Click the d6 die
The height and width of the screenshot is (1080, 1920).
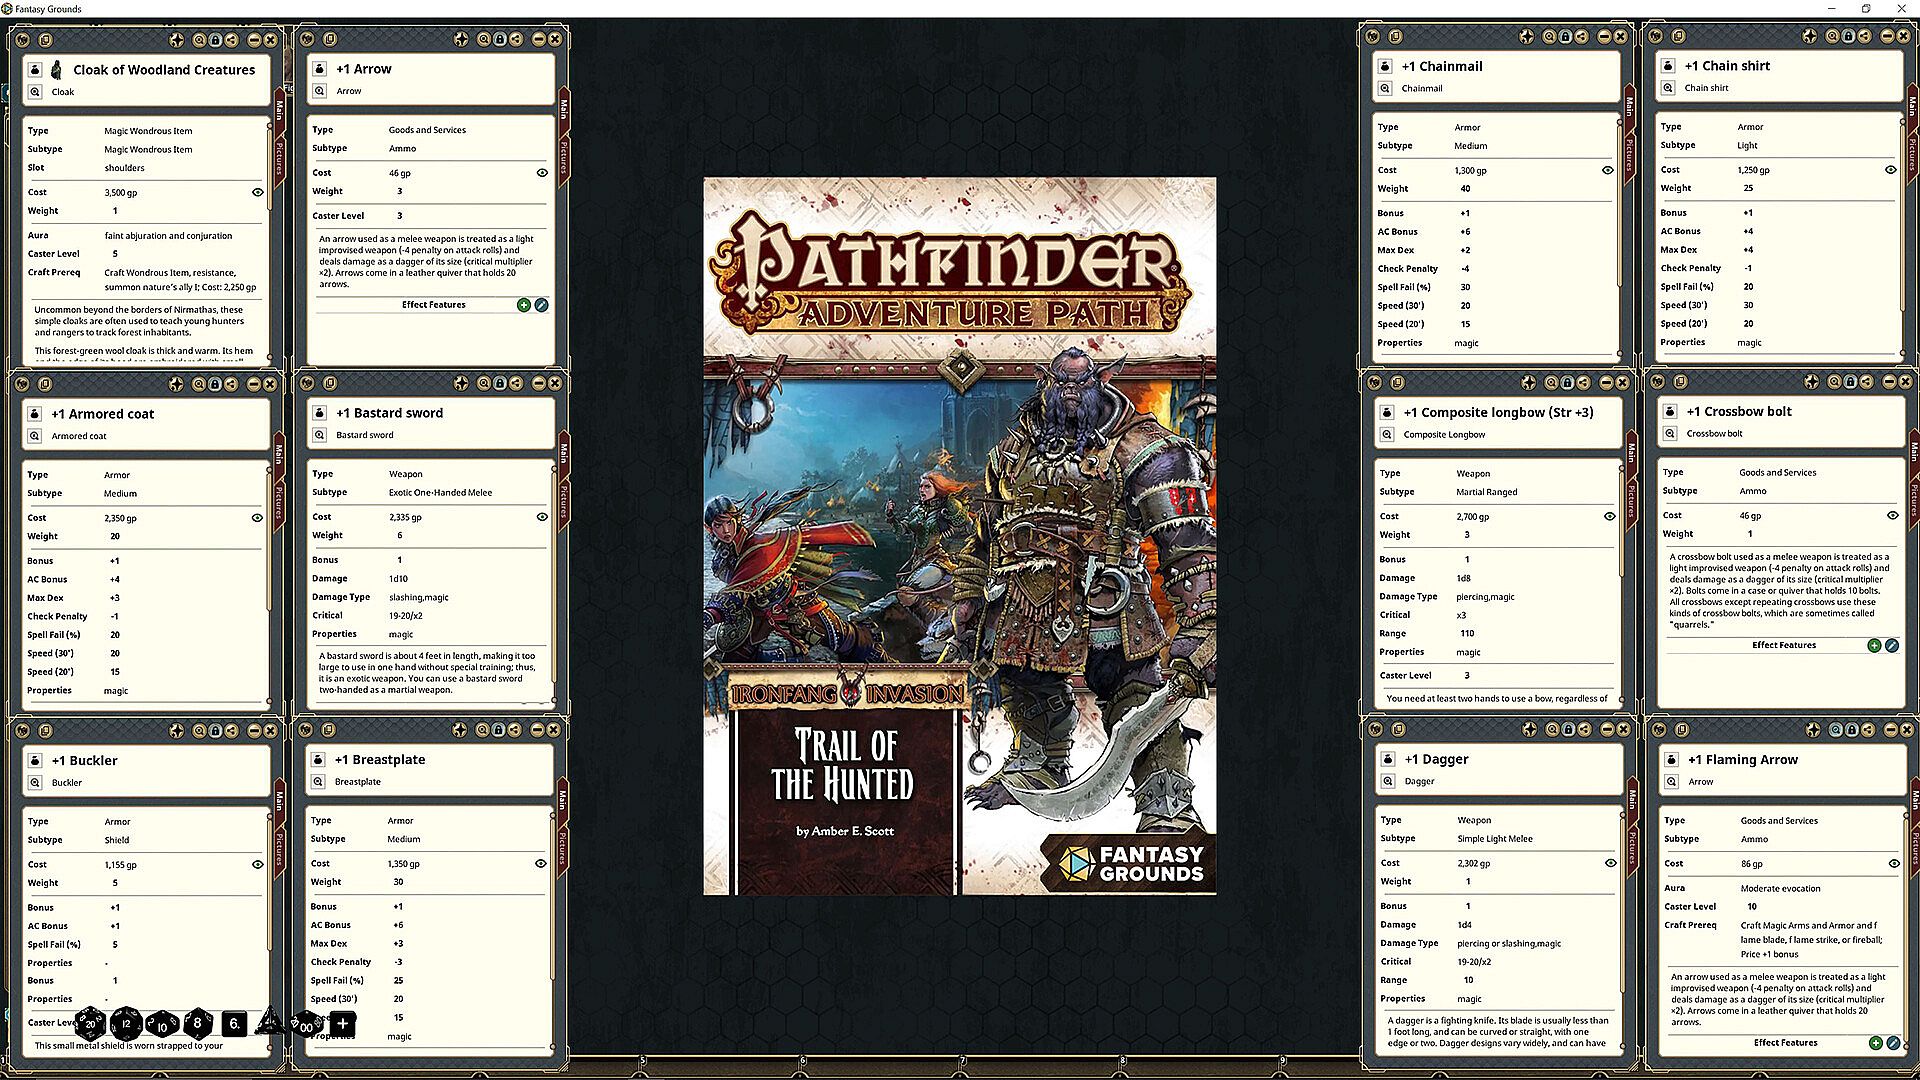(x=233, y=1023)
